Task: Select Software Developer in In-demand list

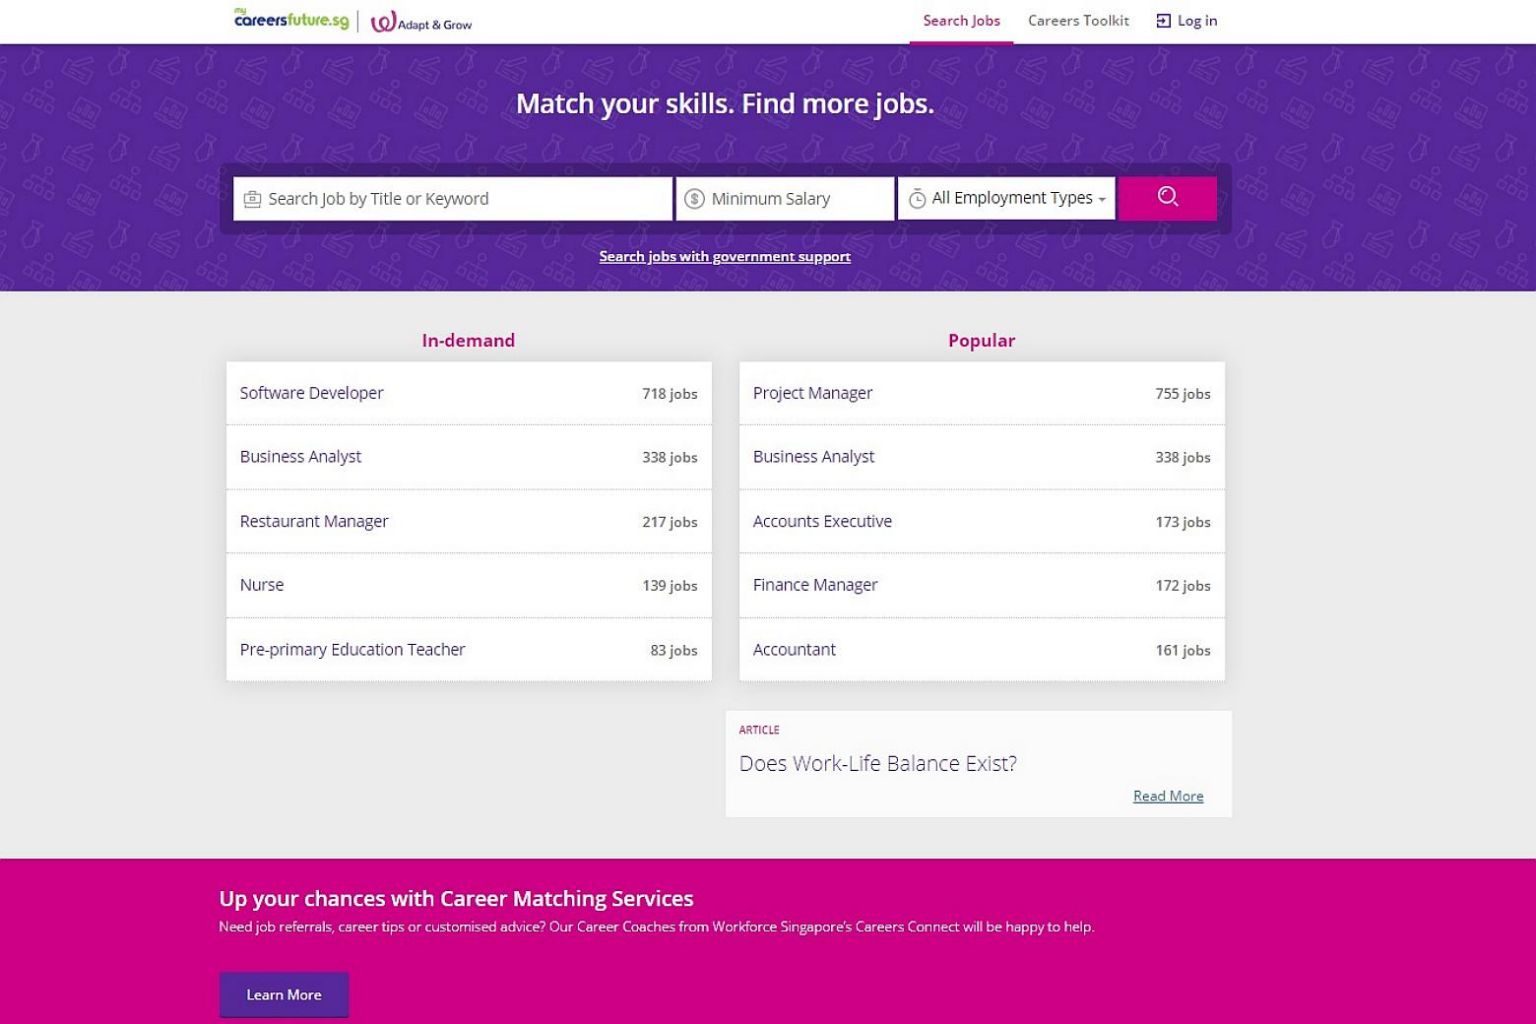Action: point(311,393)
